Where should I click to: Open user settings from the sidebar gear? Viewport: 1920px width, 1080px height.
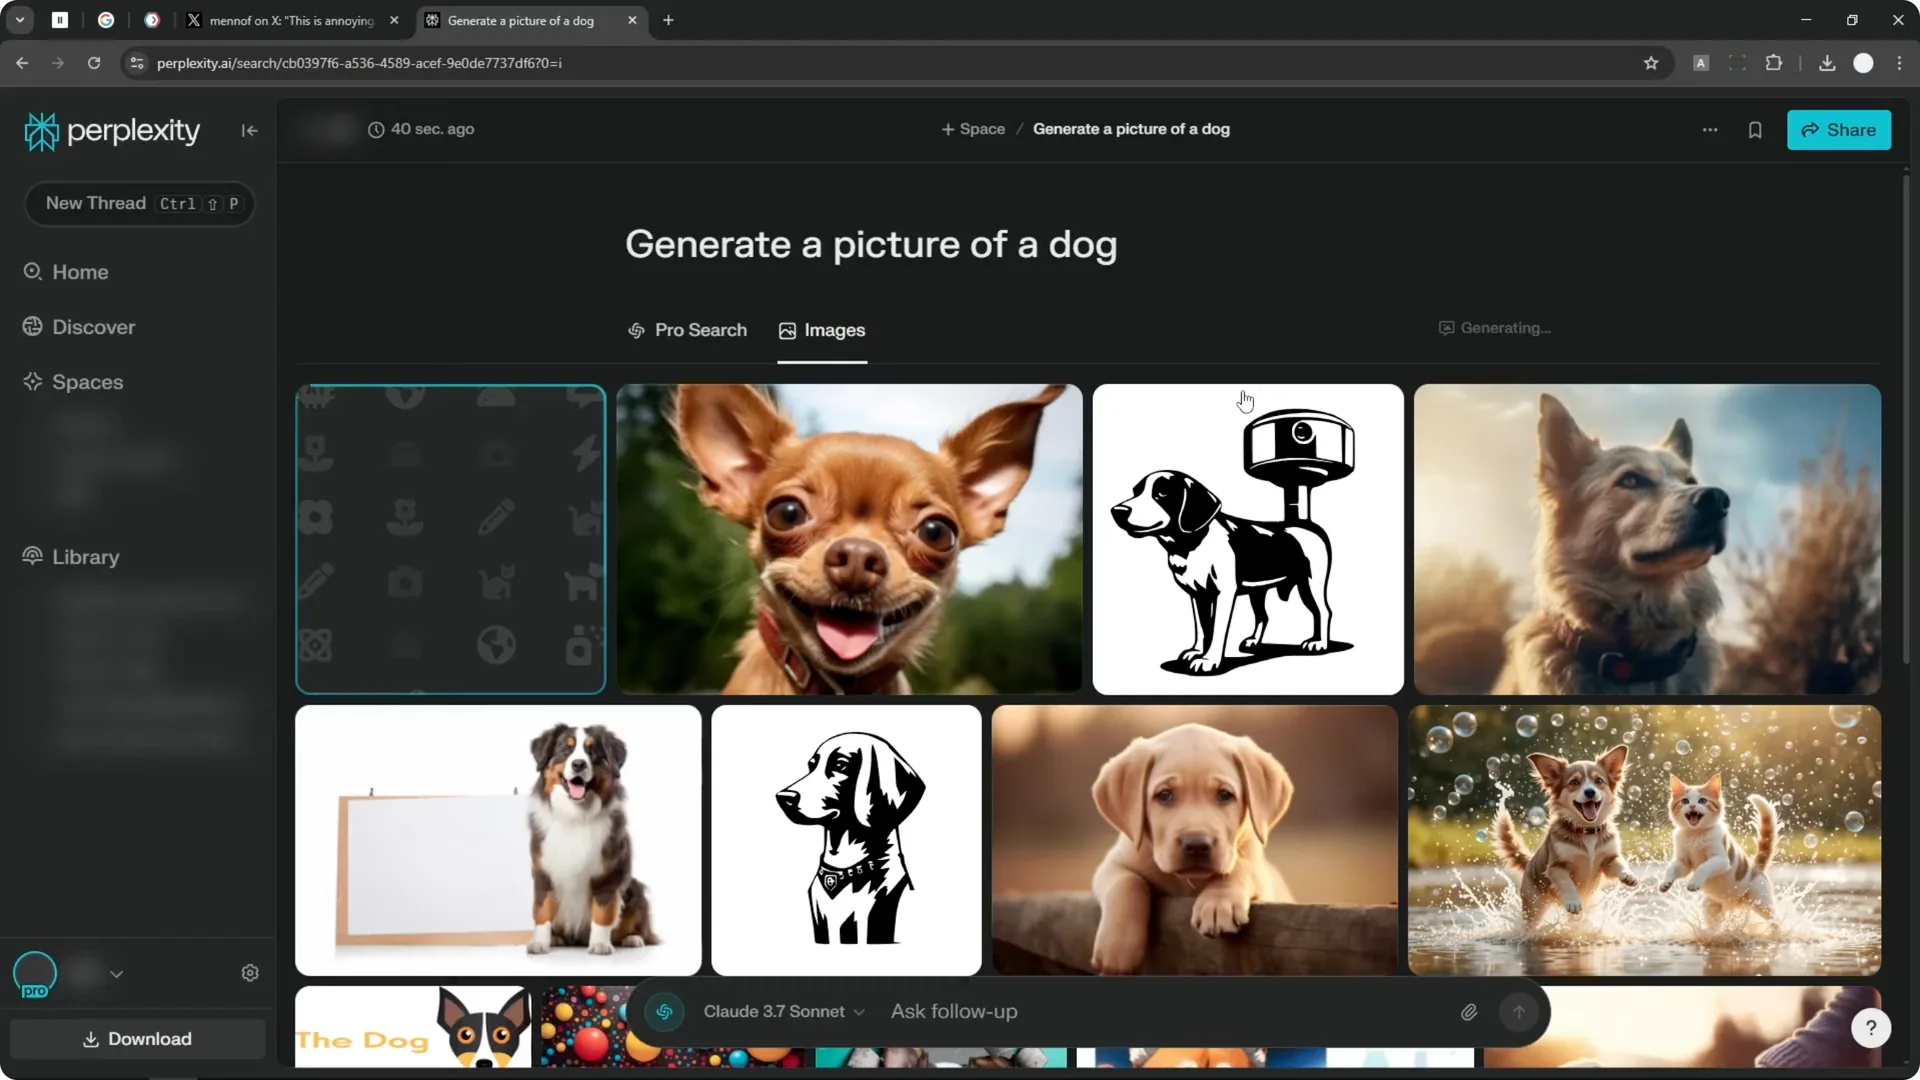pyautogui.click(x=250, y=972)
